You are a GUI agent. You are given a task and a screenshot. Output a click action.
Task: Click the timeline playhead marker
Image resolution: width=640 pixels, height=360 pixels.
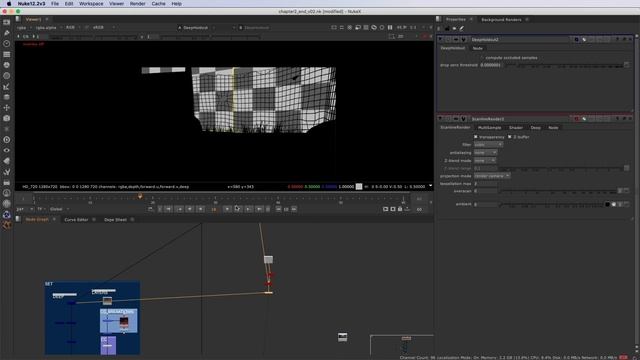[x=140, y=197]
